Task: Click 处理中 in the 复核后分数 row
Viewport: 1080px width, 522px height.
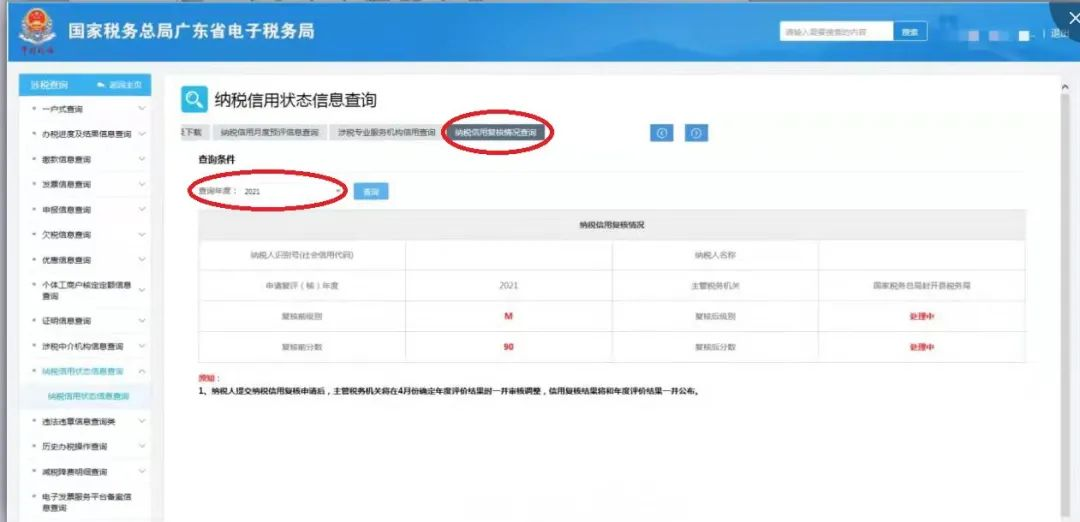Action: coord(922,347)
